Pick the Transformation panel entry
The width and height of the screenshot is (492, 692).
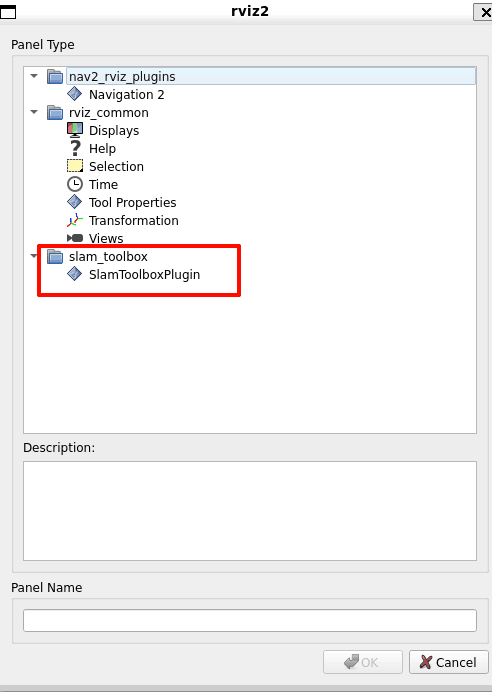point(134,220)
